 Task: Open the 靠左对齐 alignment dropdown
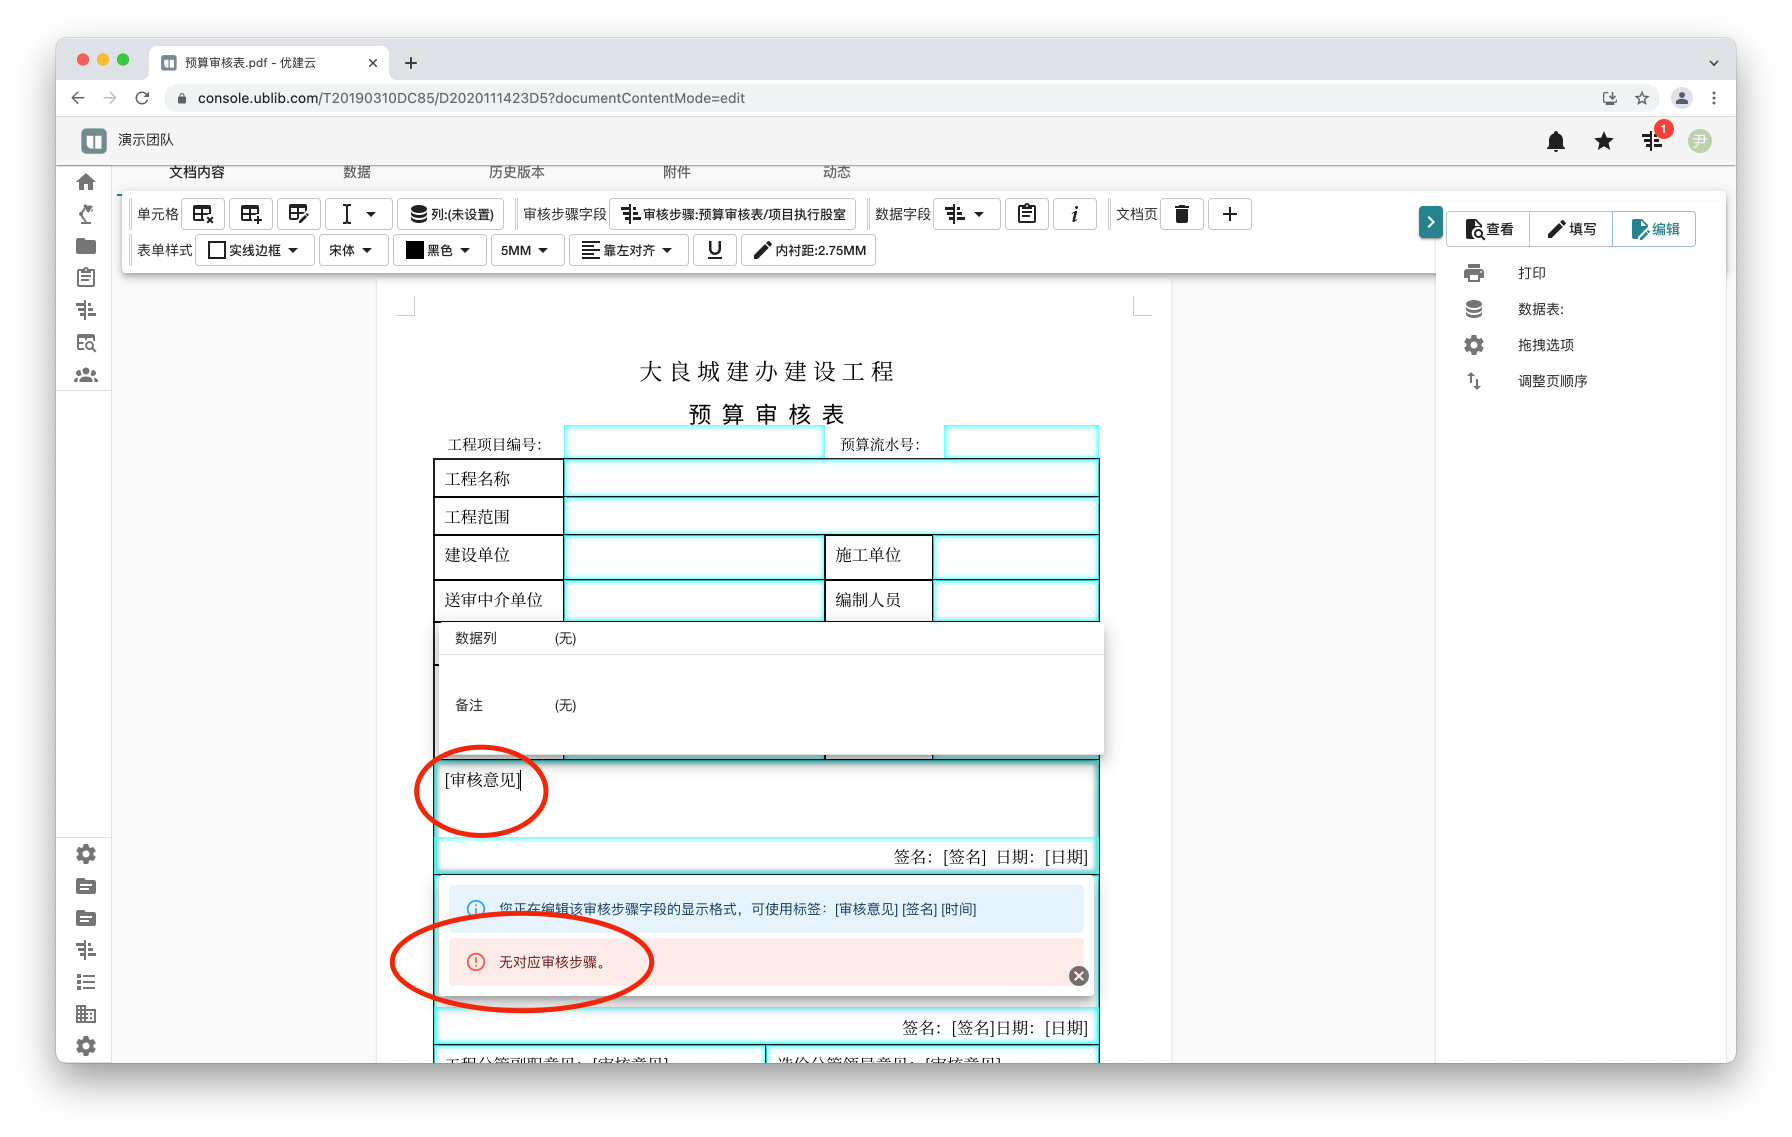pos(627,250)
